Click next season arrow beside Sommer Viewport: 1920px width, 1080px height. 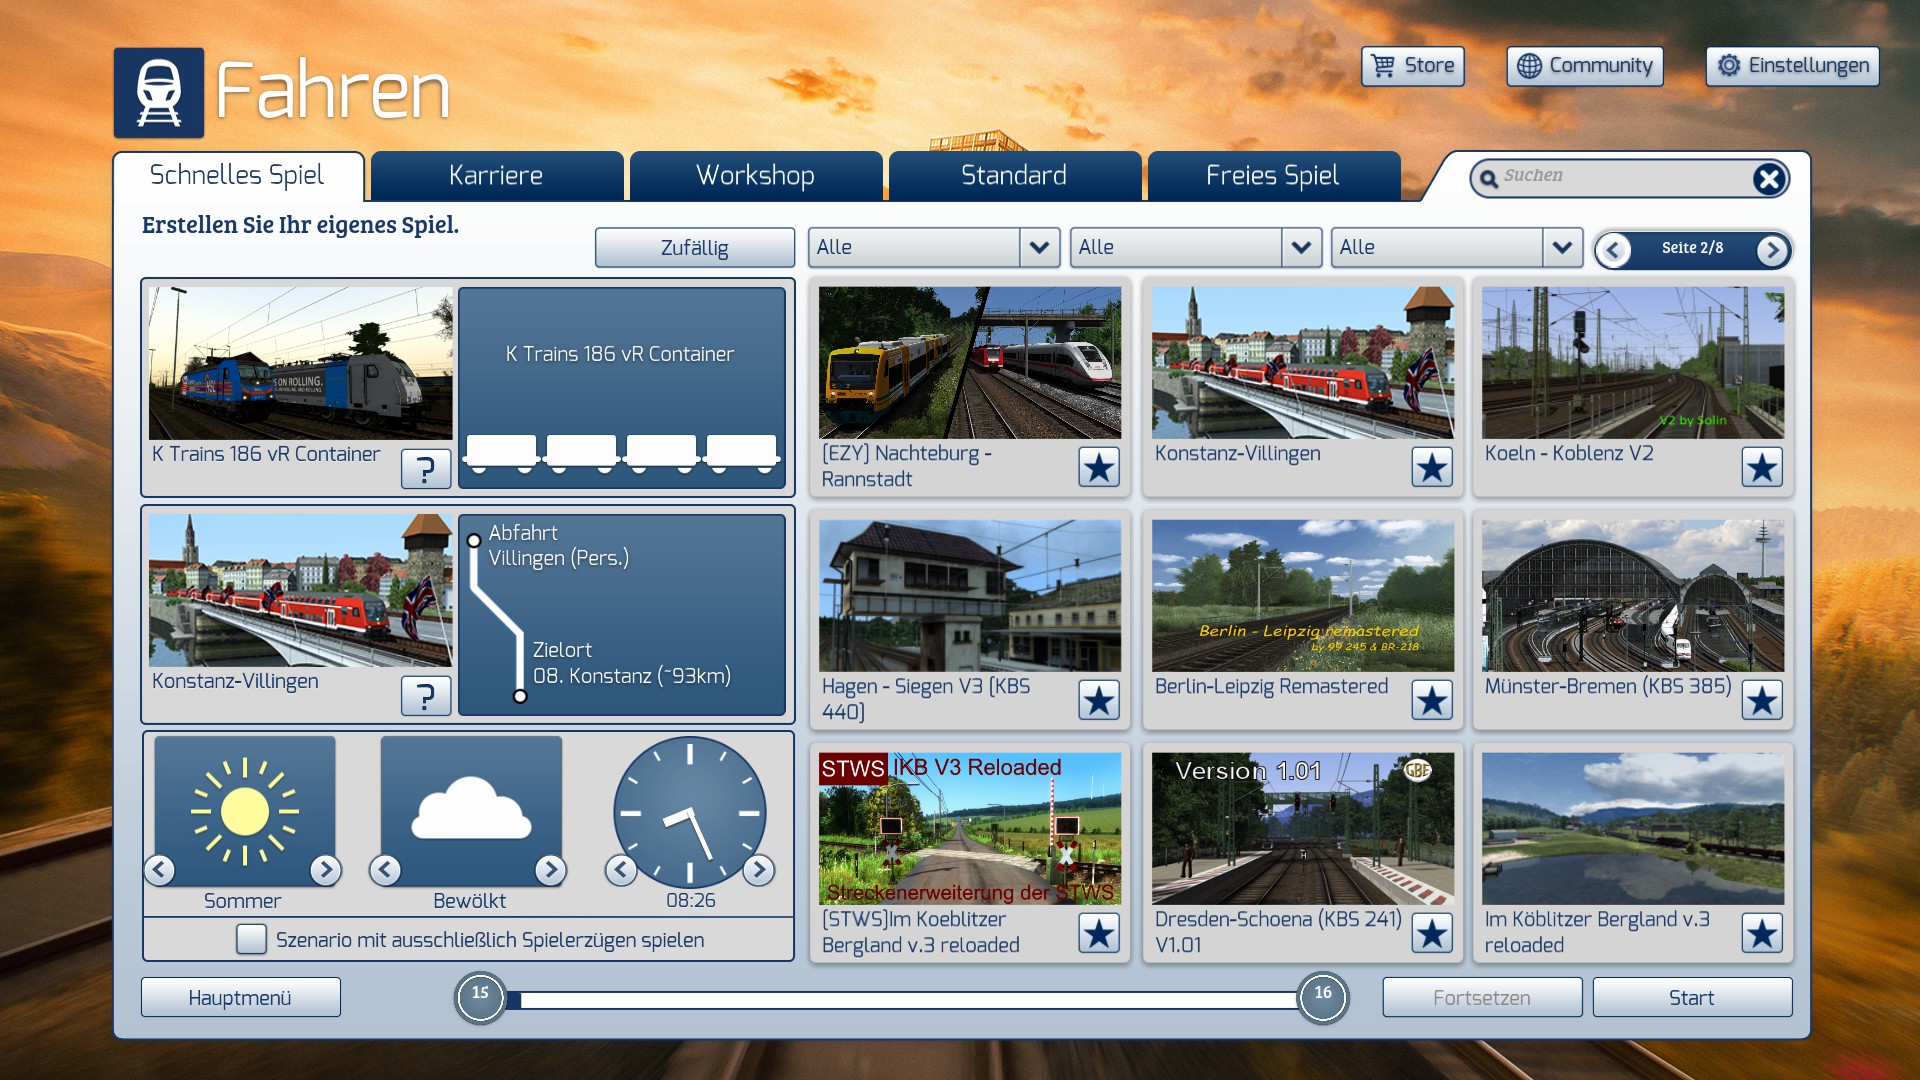[325, 870]
